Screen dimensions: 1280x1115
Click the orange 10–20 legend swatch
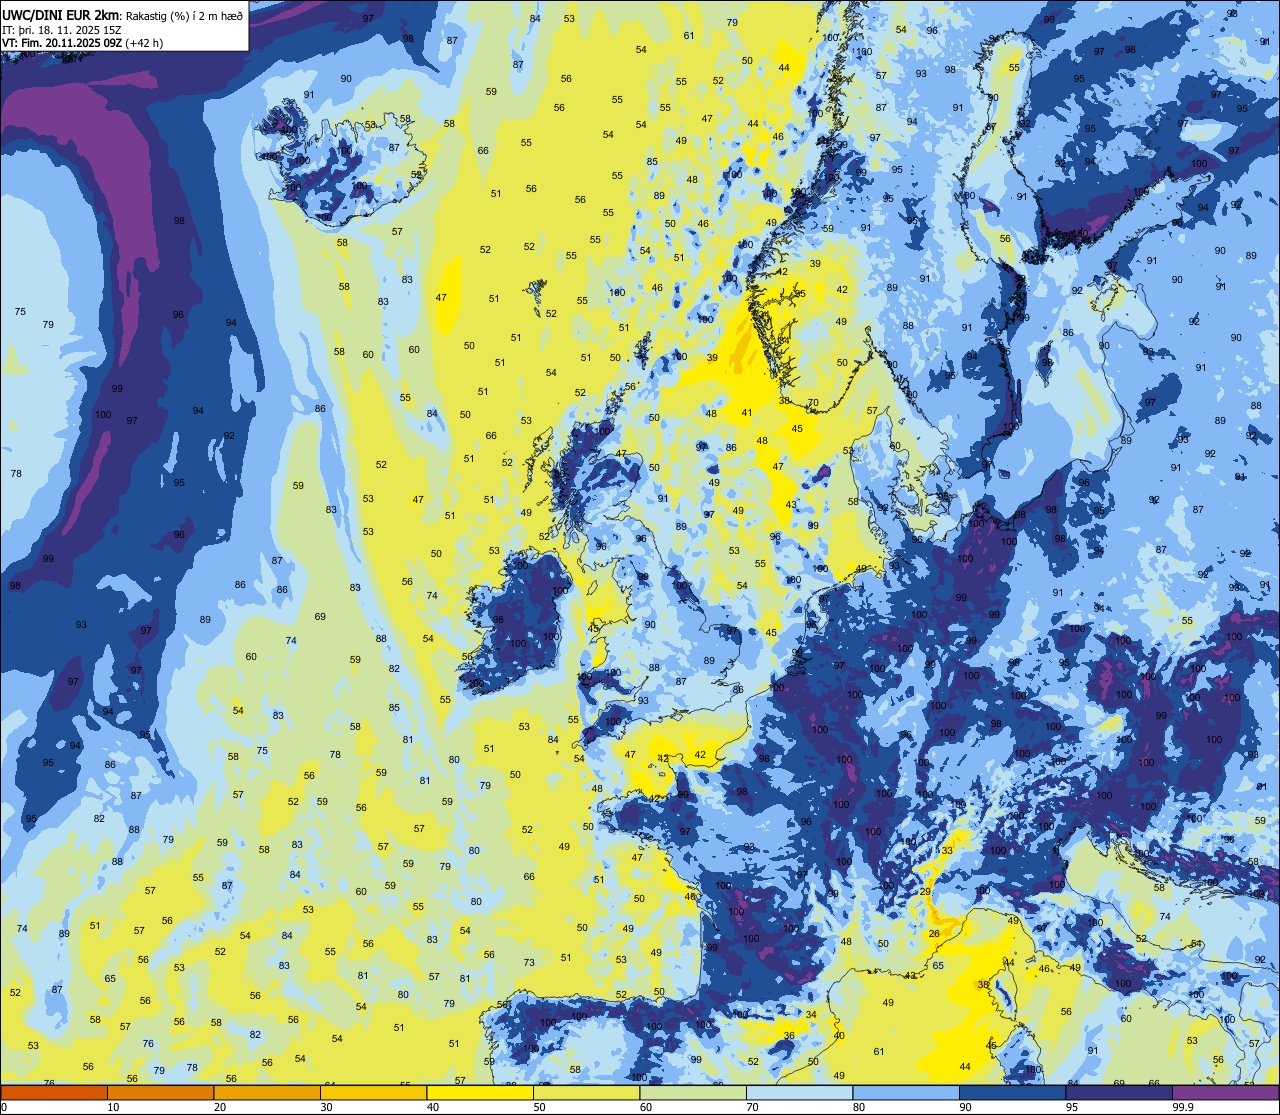coord(160,1092)
